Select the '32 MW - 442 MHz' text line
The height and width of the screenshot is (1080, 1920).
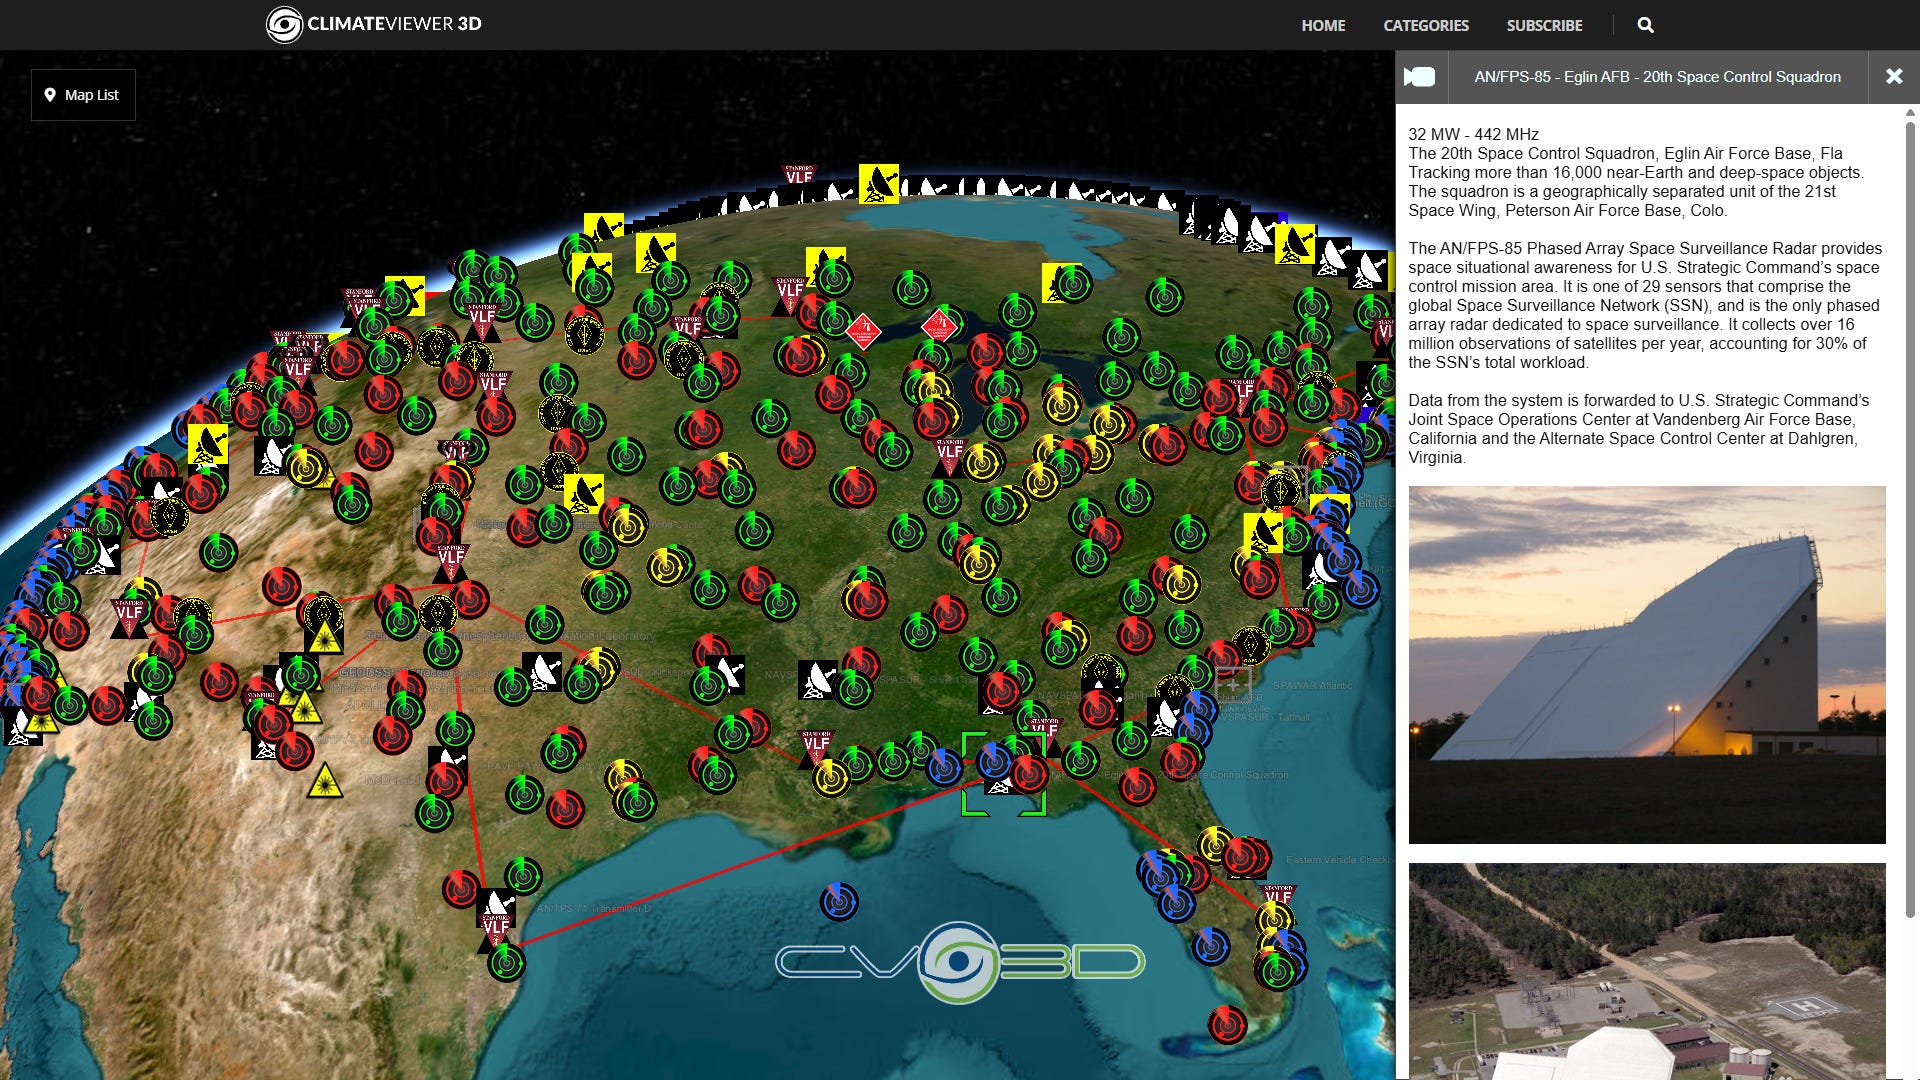tap(1473, 134)
